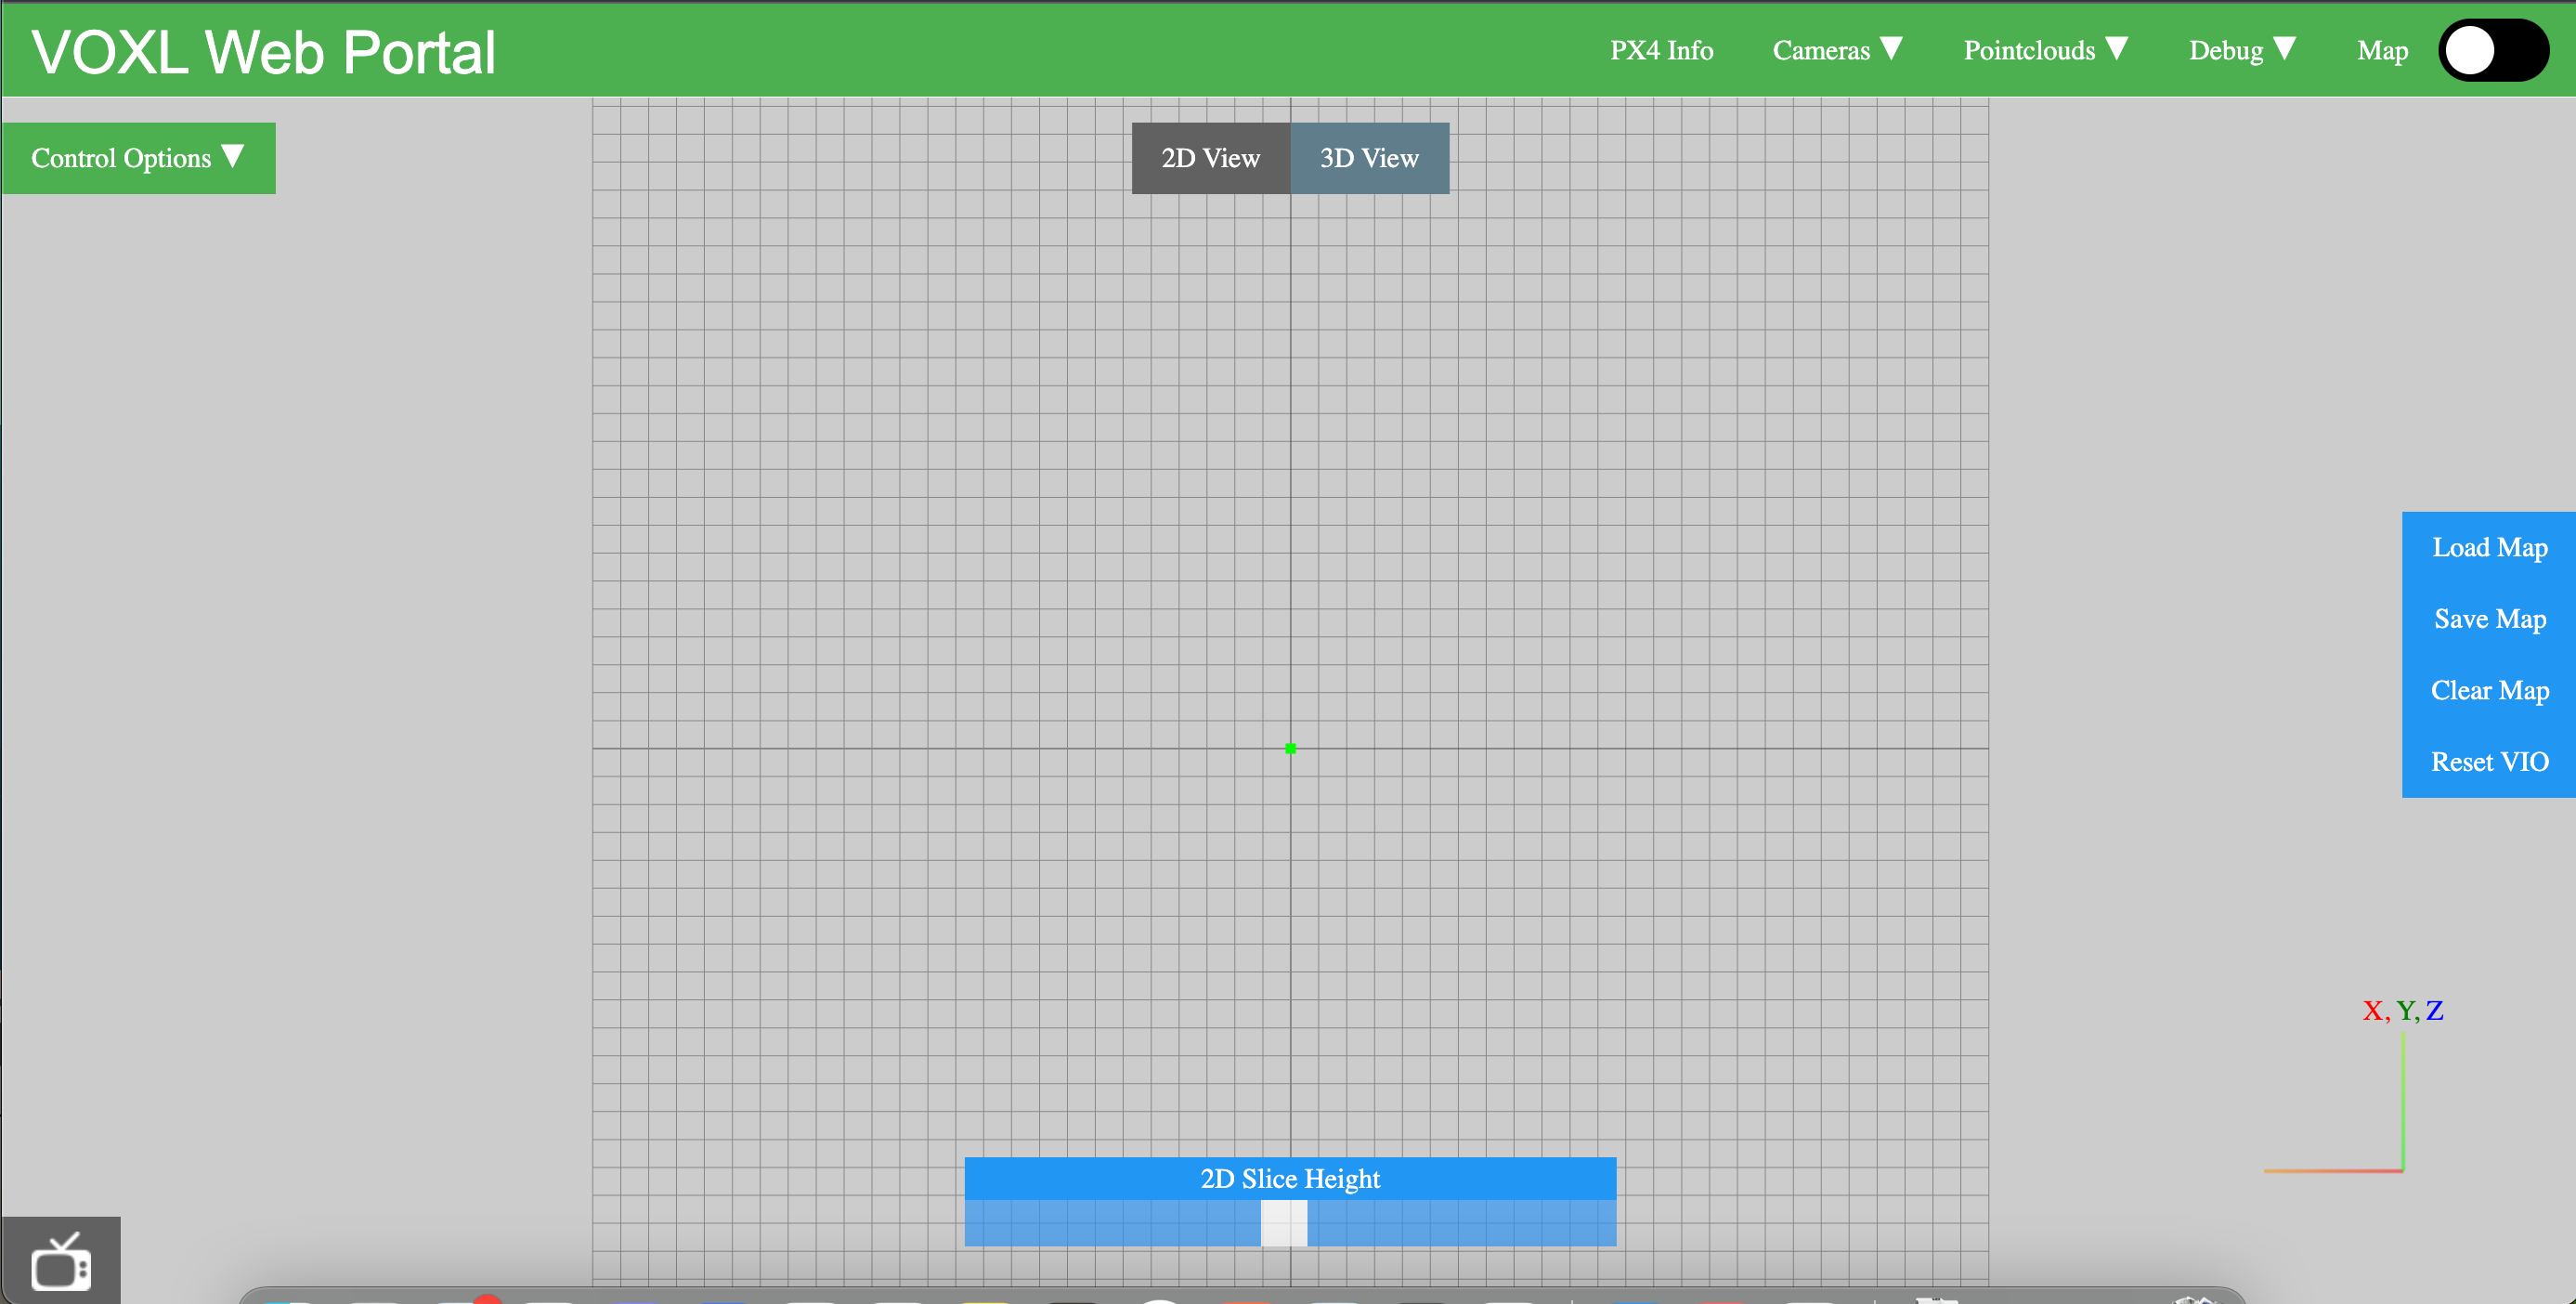Click the Reset VIO button
The image size is (2576, 1304).
pos(2489,762)
